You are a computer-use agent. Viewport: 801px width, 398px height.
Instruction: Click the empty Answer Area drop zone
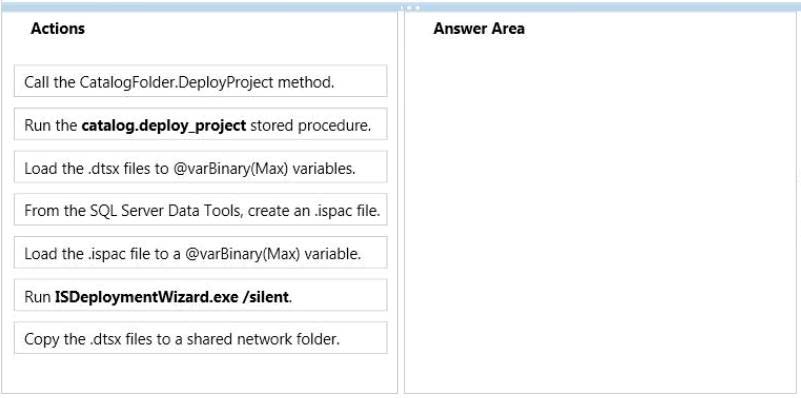(600, 215)
